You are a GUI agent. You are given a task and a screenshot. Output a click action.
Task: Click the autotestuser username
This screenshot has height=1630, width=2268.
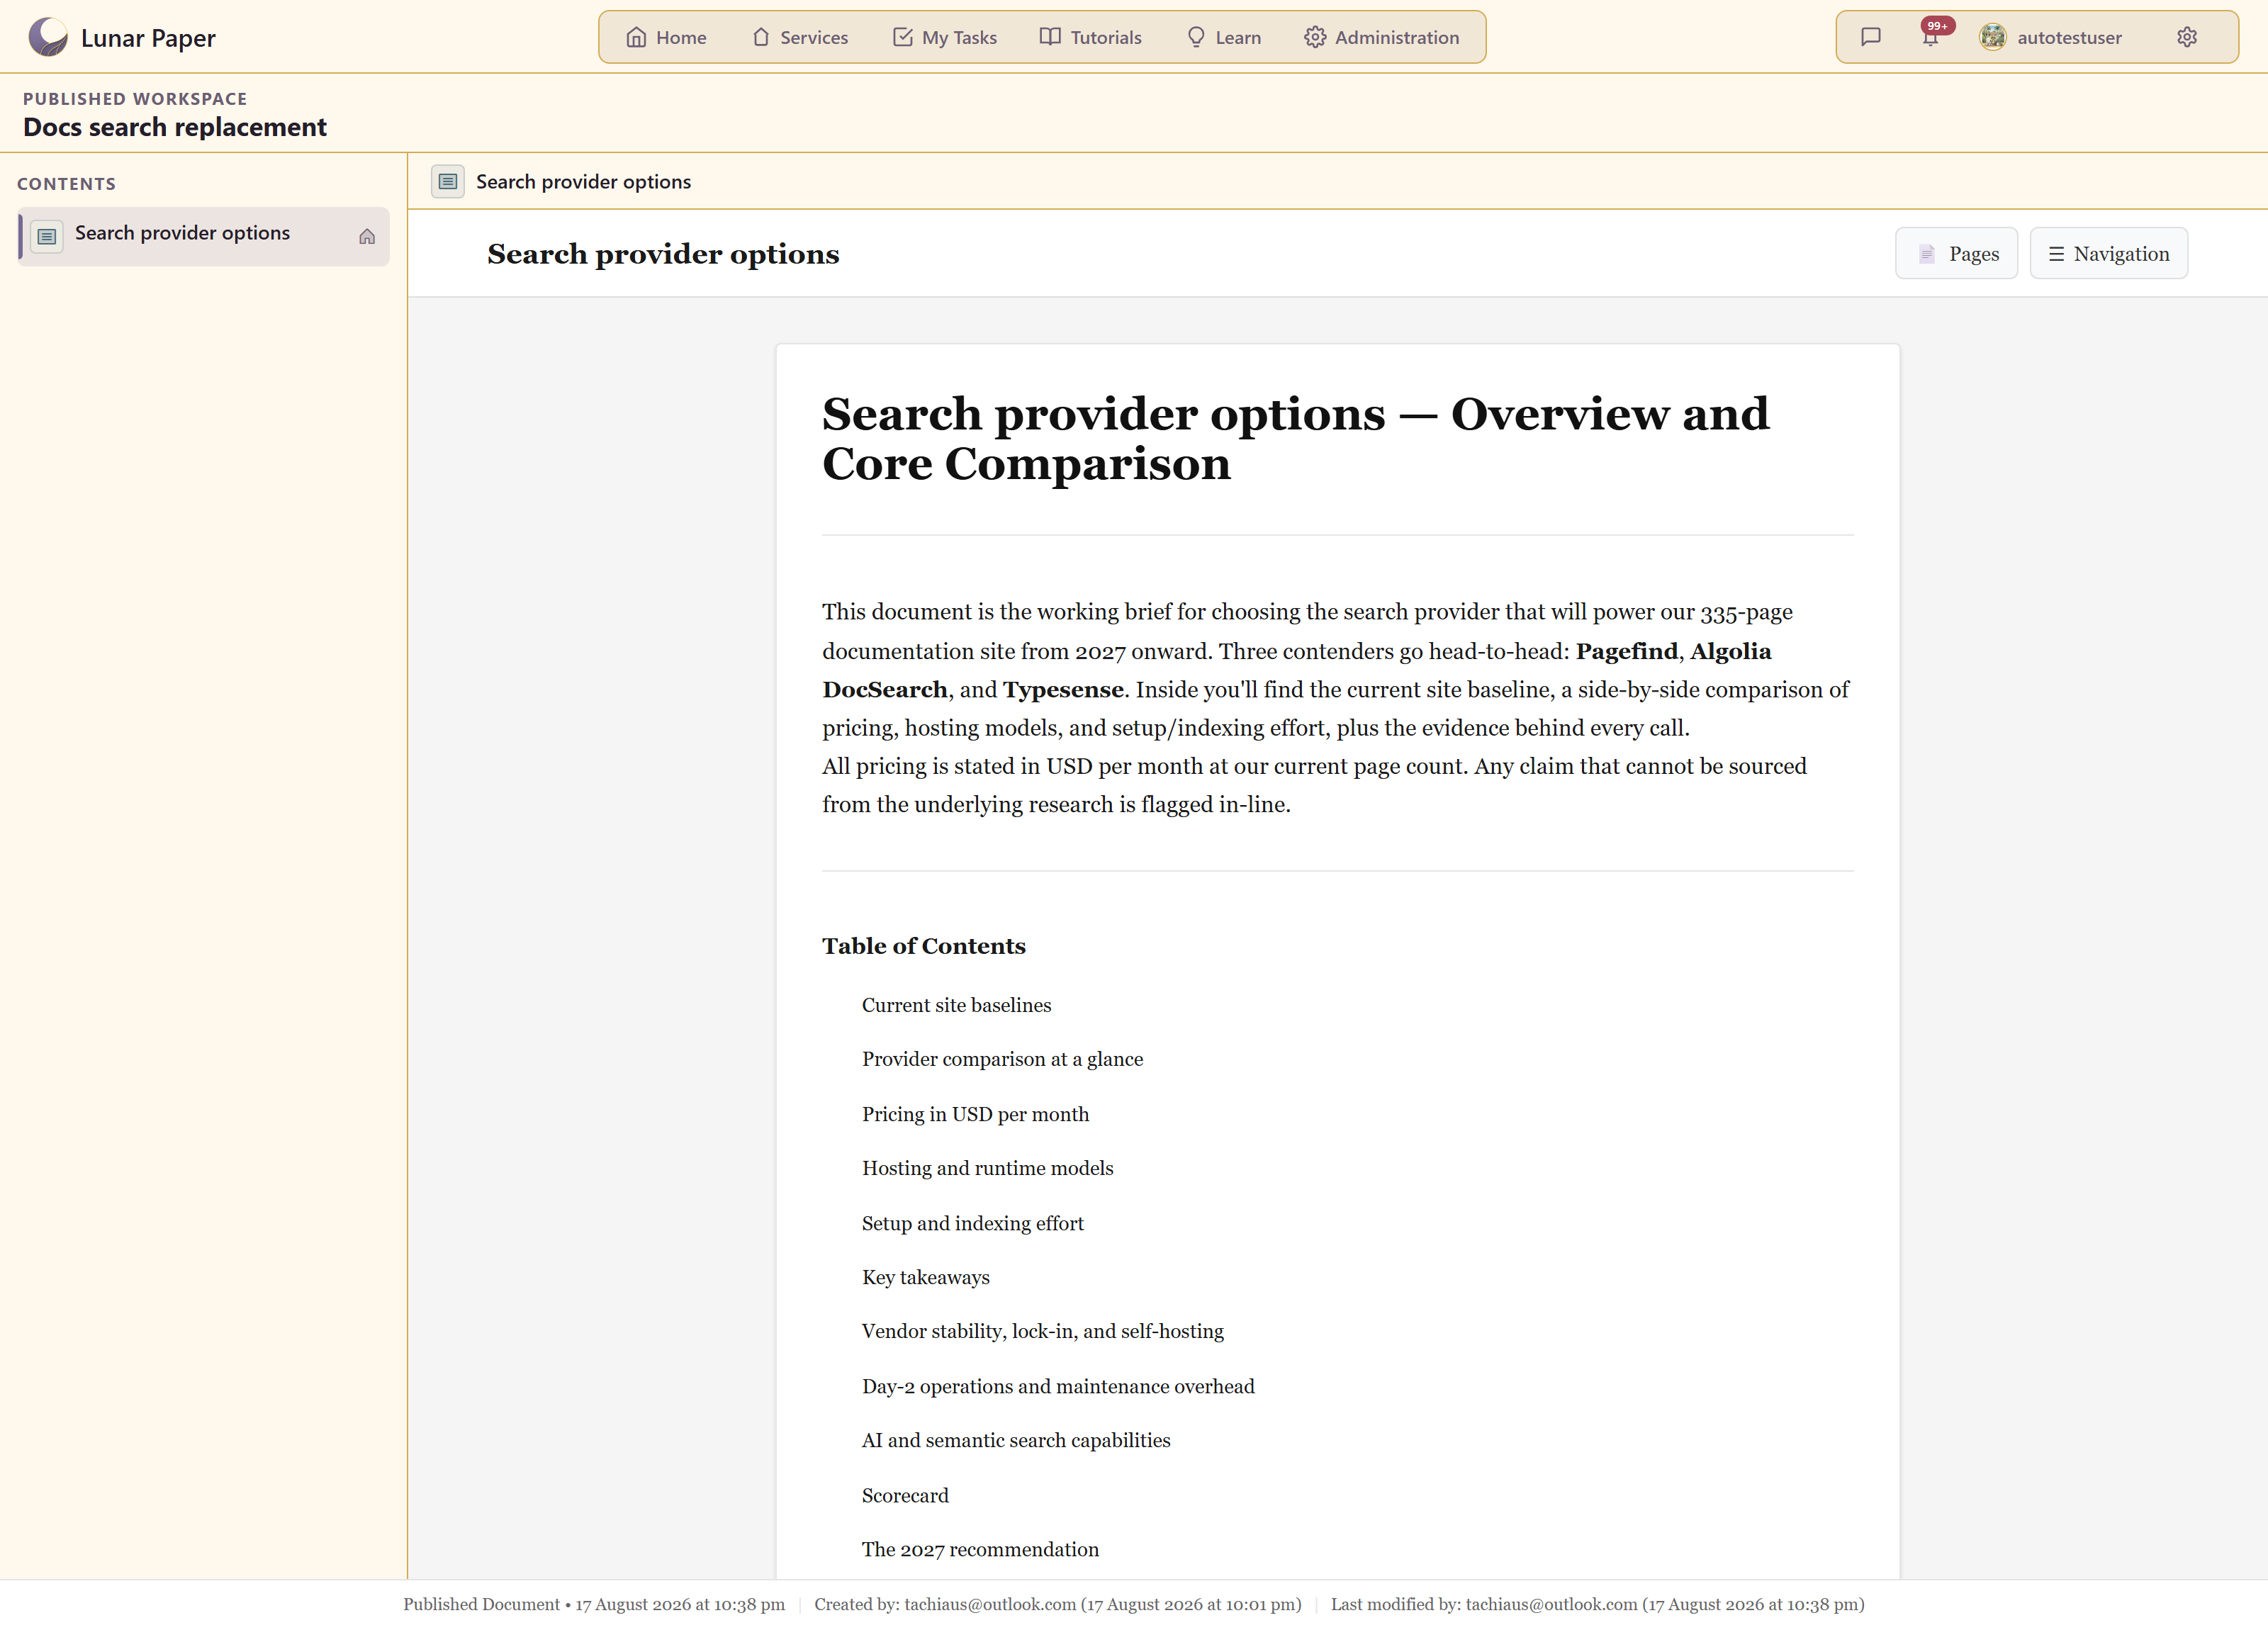pos(2069,37)
